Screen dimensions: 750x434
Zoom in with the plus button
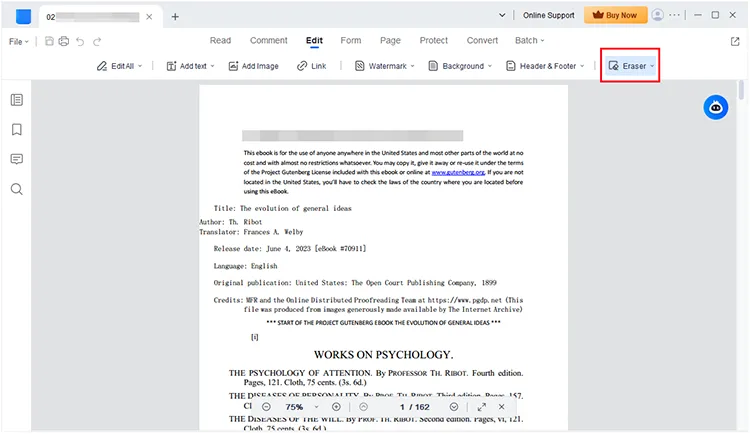point(336,407)
